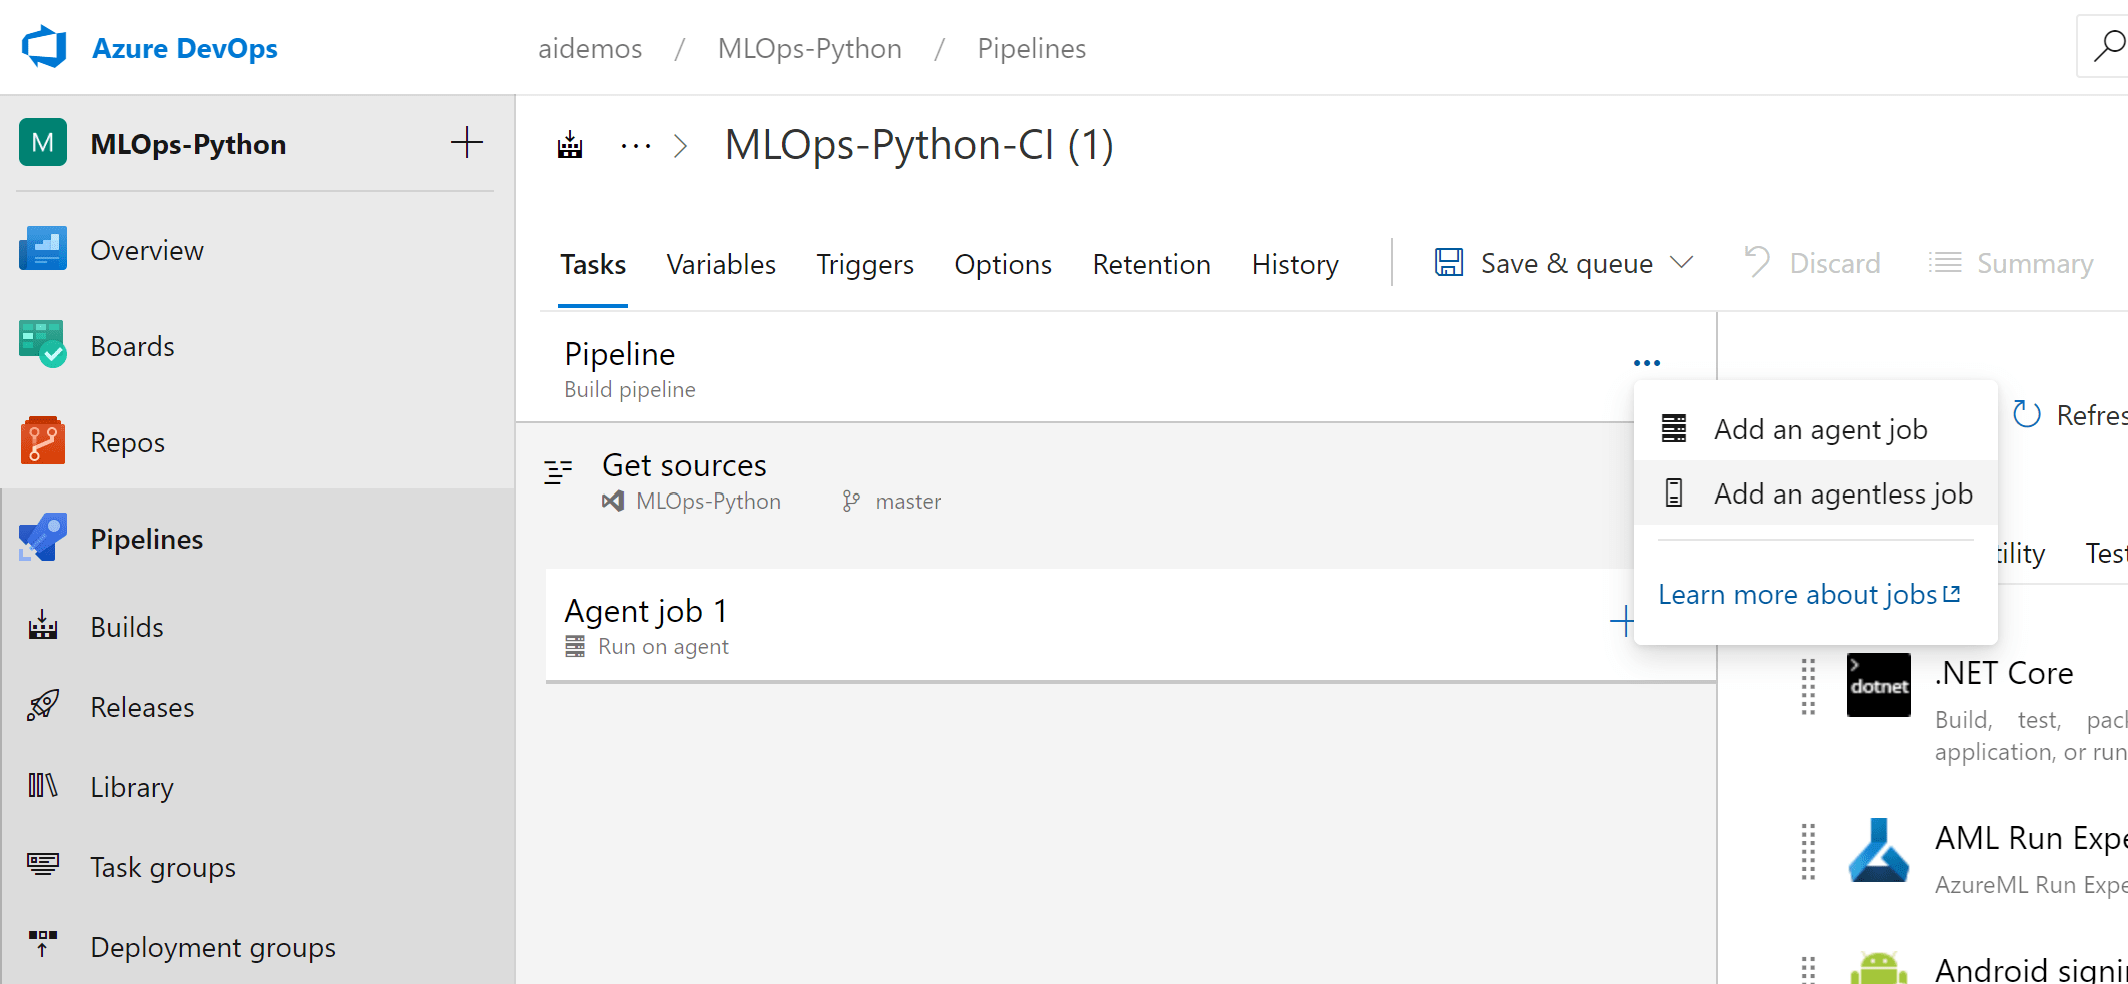Switch to the History tab
The height and width of the screenshot is (984, 2128).
(1295, 264)
